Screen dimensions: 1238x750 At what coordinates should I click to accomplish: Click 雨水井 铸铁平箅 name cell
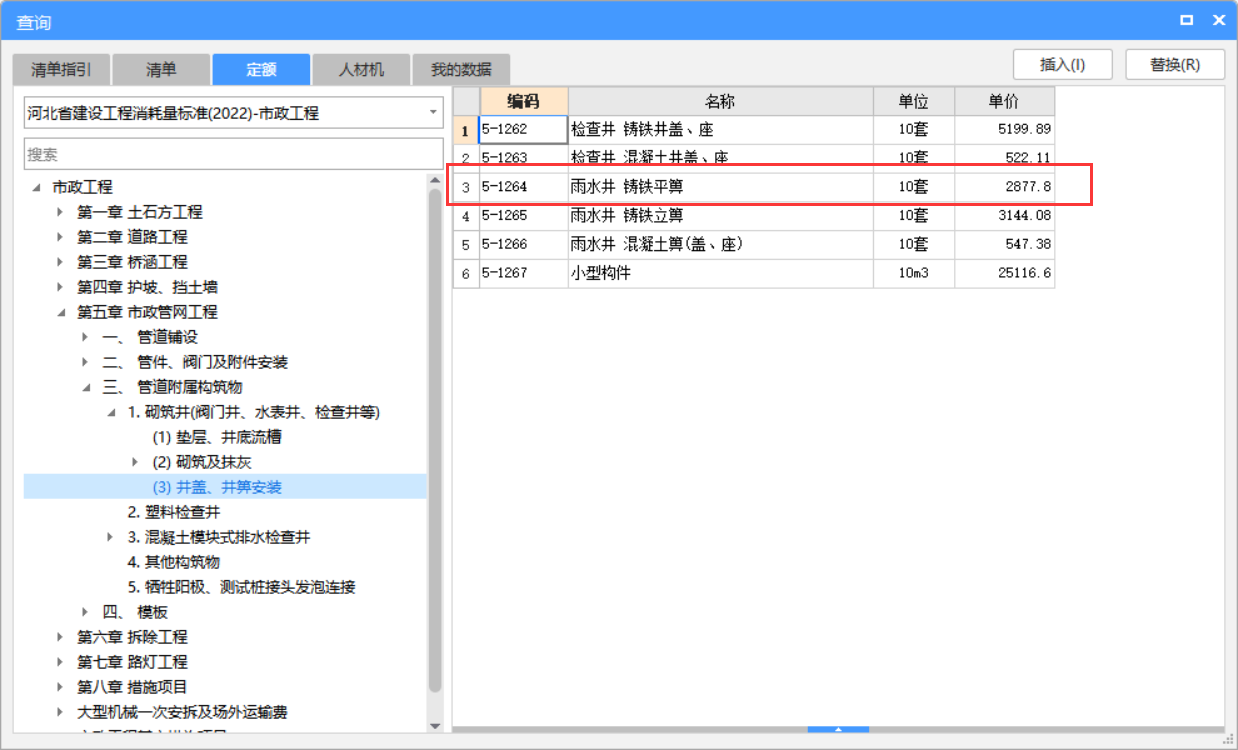point(720,187)
